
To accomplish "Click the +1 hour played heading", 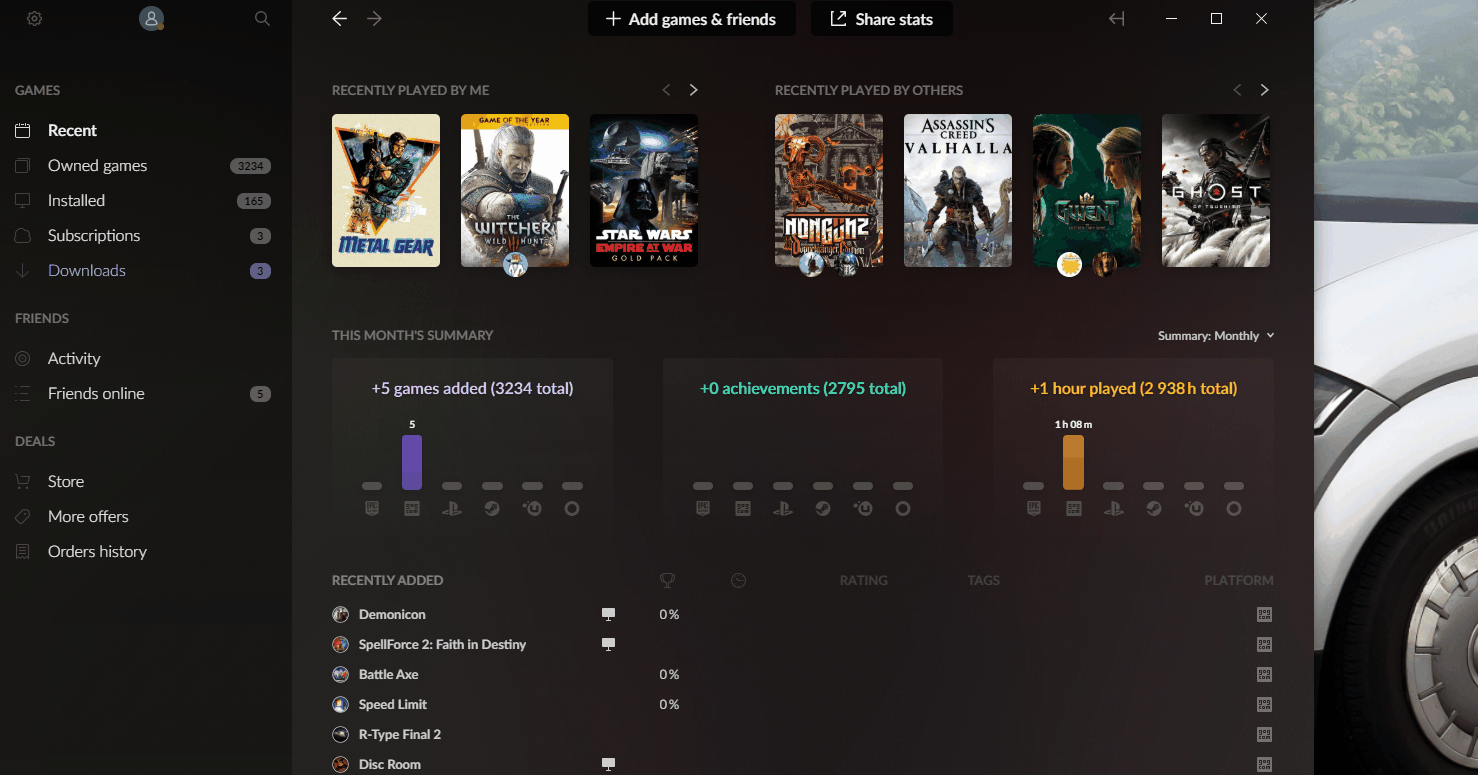I will (x=1133, y=388).
